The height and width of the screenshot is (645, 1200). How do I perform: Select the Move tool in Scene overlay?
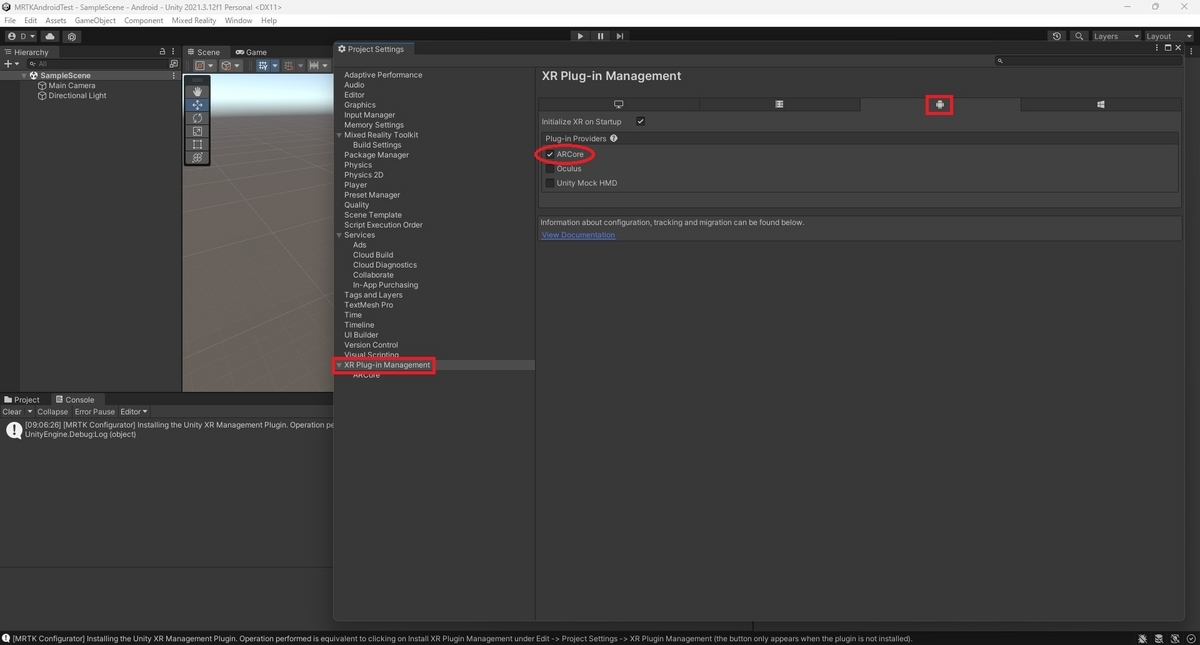pos(197,105)
